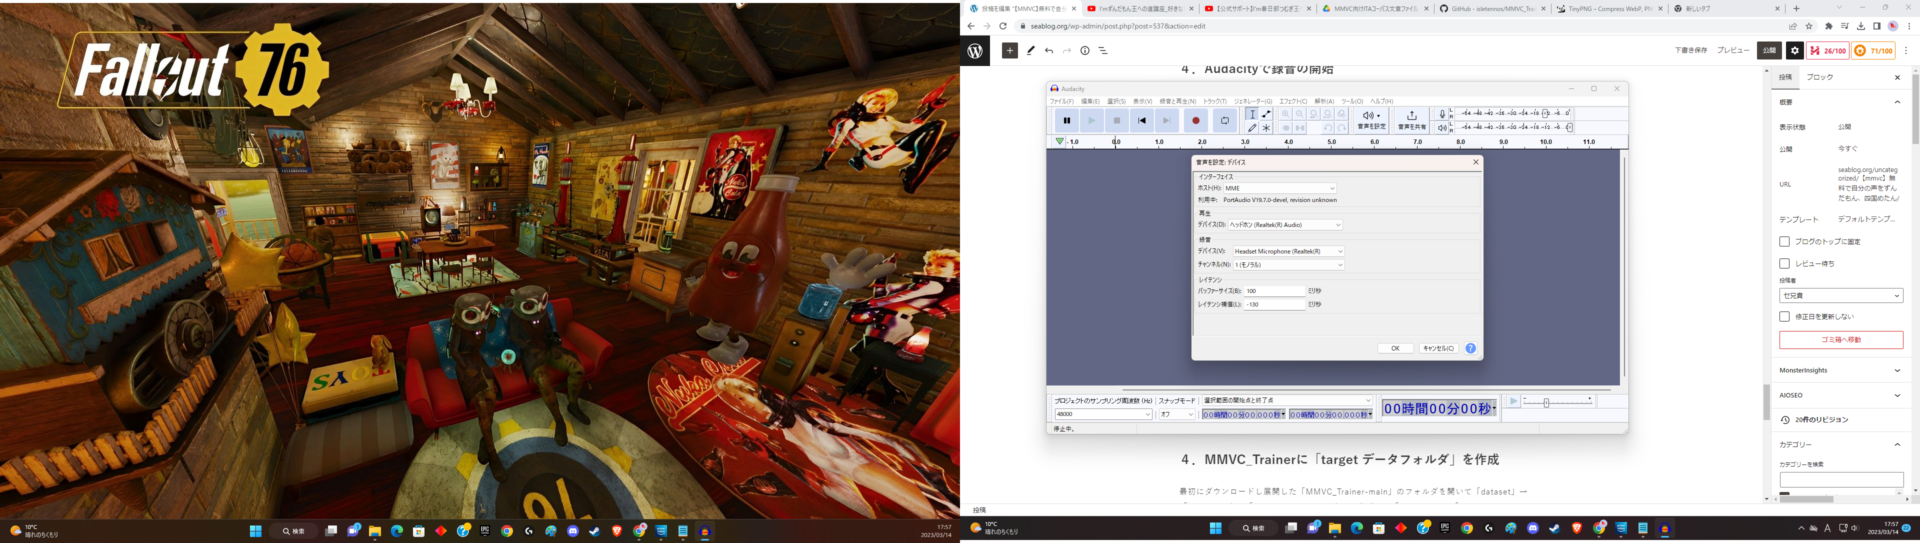Select the Audacity I-beam Selection tool
Image resolution: width=1920 pixels, height=543 pixels.
(x=1252, y=114)
